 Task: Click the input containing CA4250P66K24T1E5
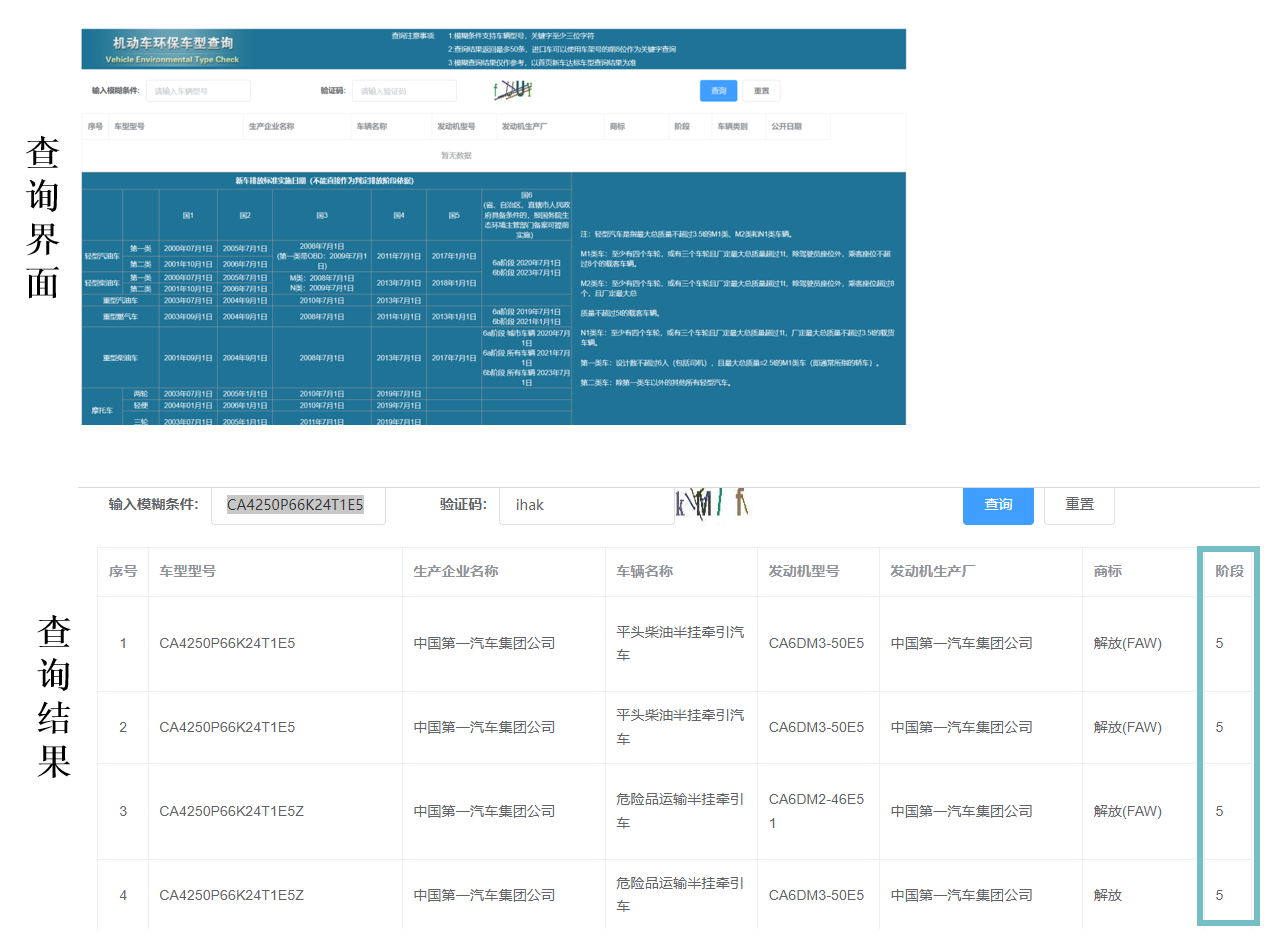(295, 505)
